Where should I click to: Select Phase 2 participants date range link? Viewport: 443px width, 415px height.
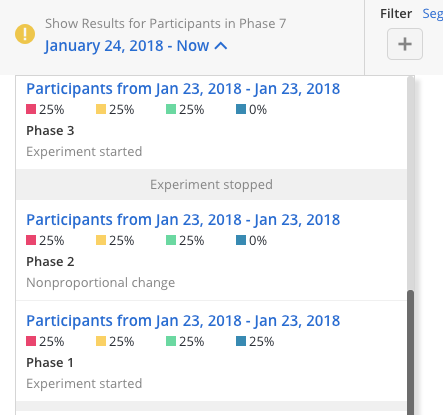point(183,220)
